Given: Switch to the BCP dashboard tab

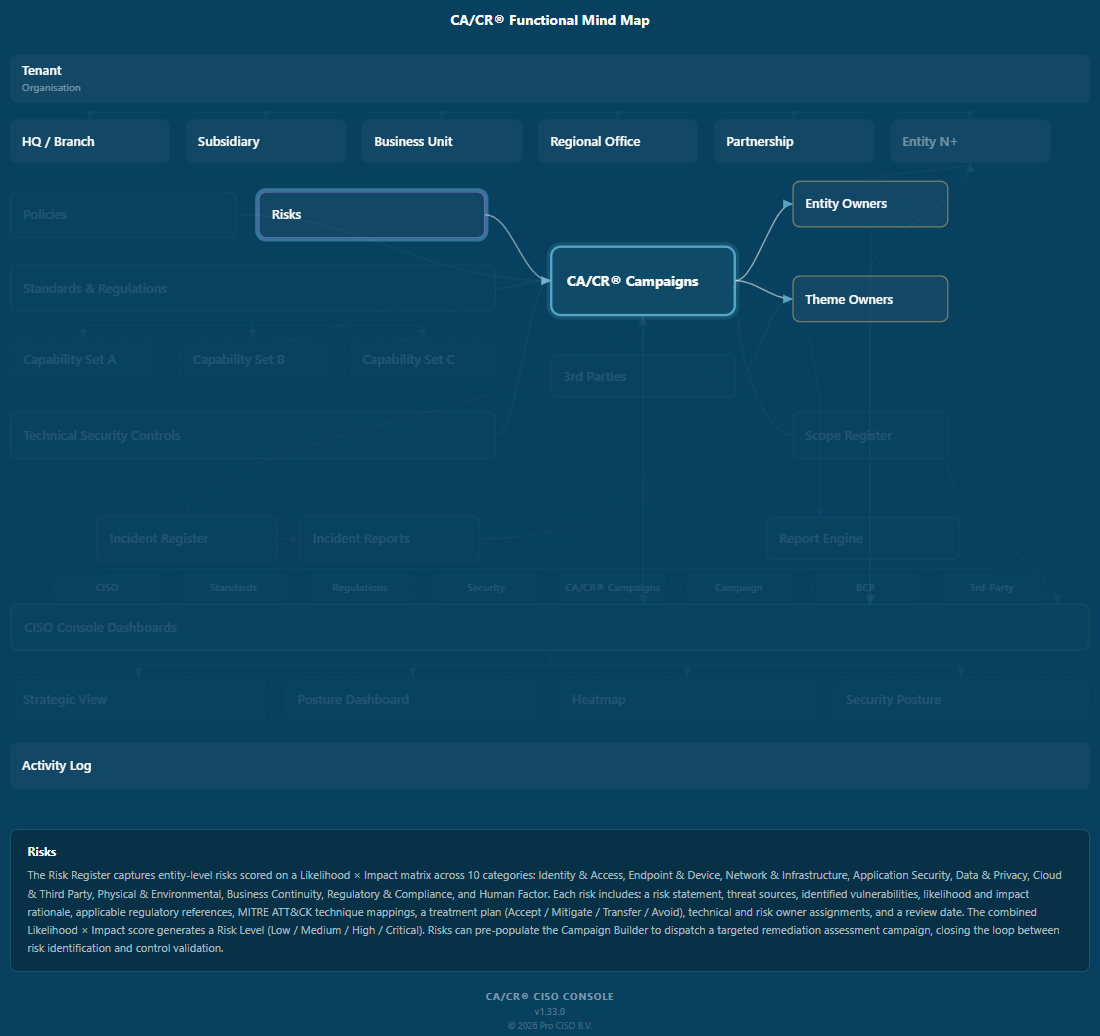Looking at the screenshot, I should [x=865, y=588].
